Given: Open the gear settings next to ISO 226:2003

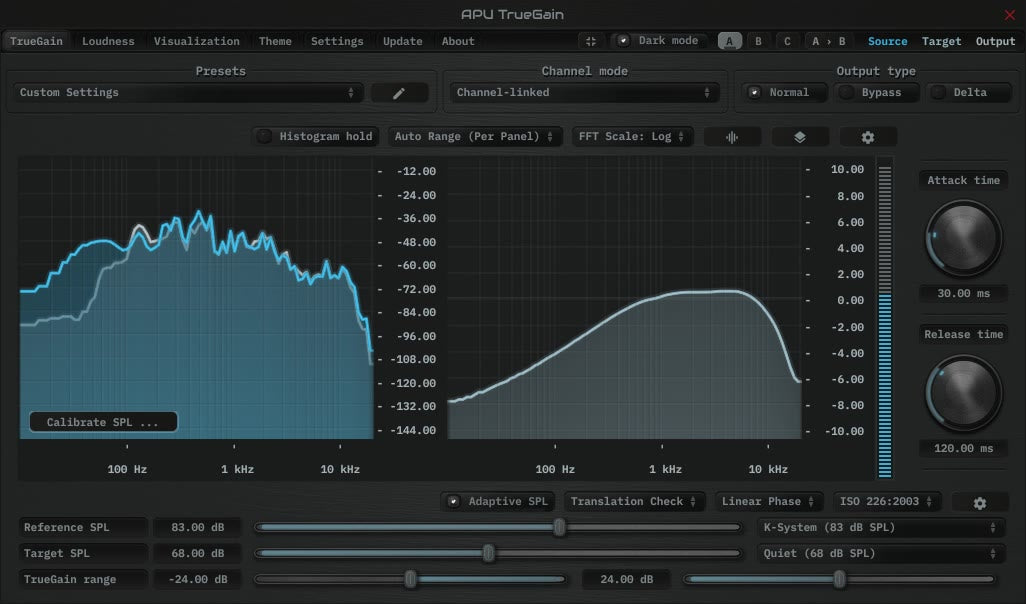Looking at the screenshot, I should tap(980, 503).
